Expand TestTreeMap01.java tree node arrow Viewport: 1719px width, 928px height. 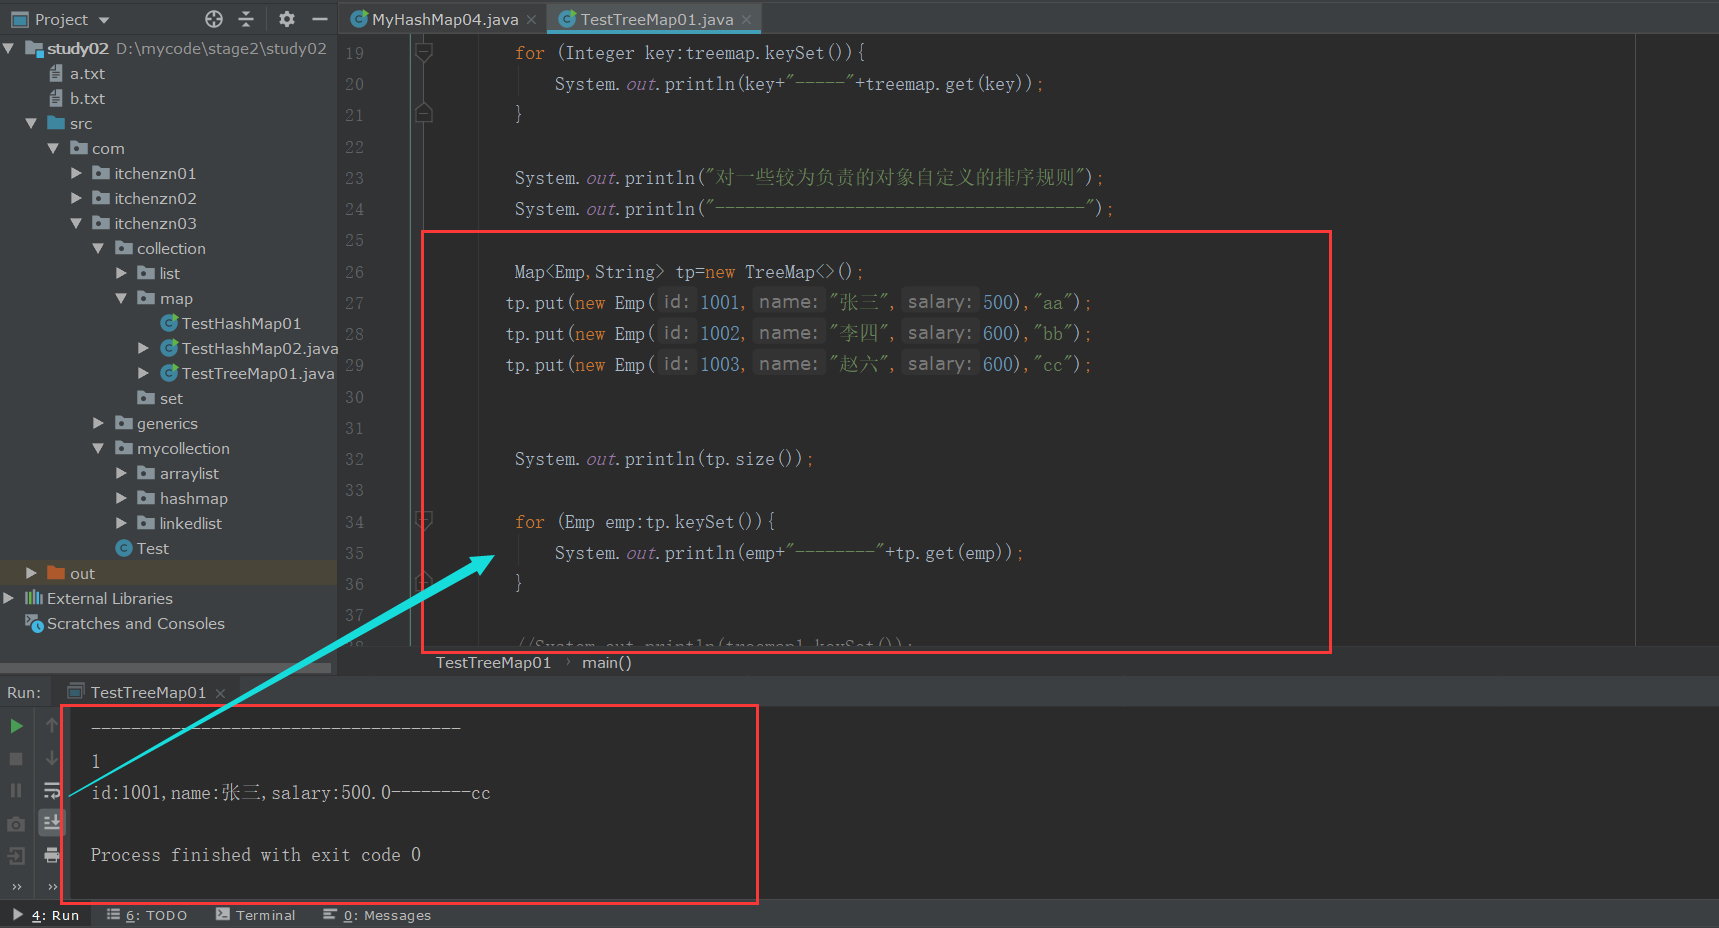tap(143, 373)
